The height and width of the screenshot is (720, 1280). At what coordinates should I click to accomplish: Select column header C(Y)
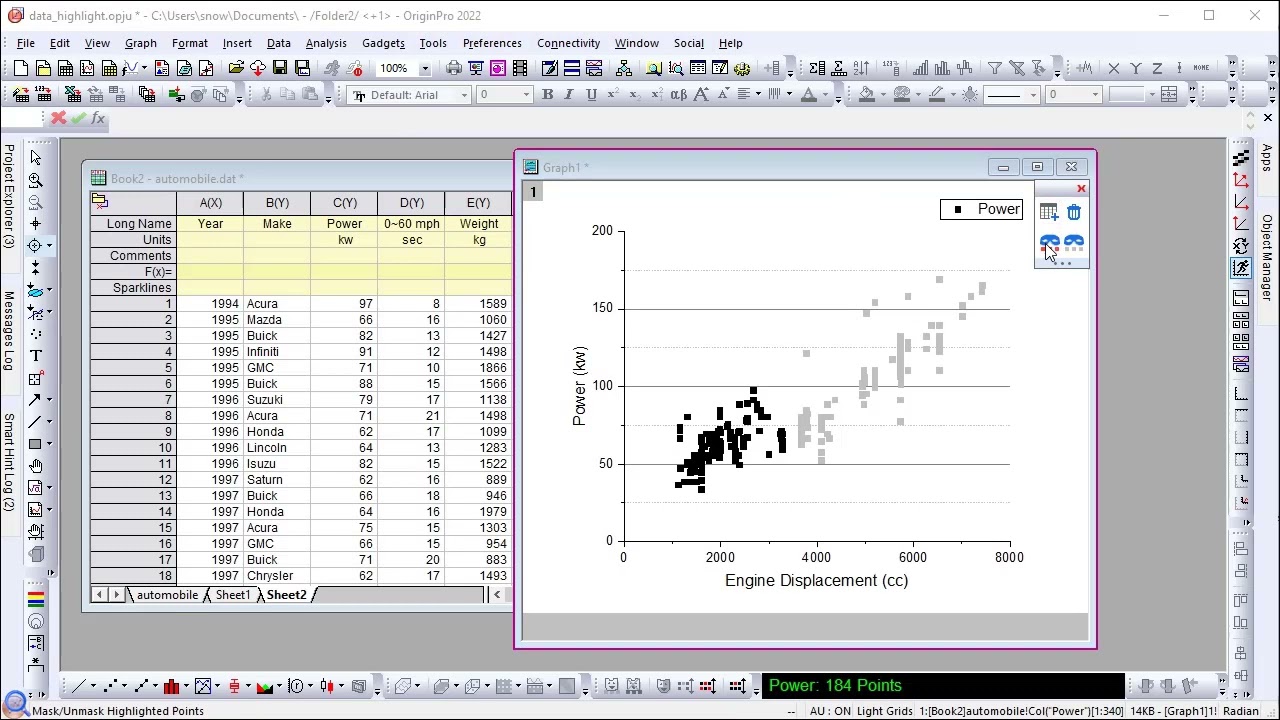[344, 203]
